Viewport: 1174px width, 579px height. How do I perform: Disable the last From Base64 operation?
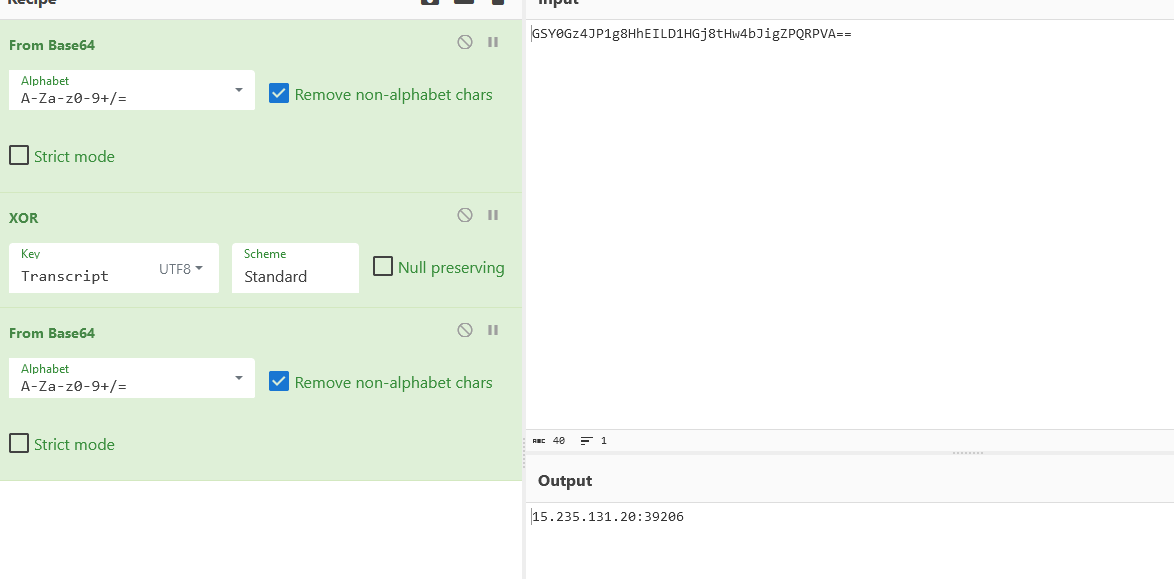click(465, 330)
